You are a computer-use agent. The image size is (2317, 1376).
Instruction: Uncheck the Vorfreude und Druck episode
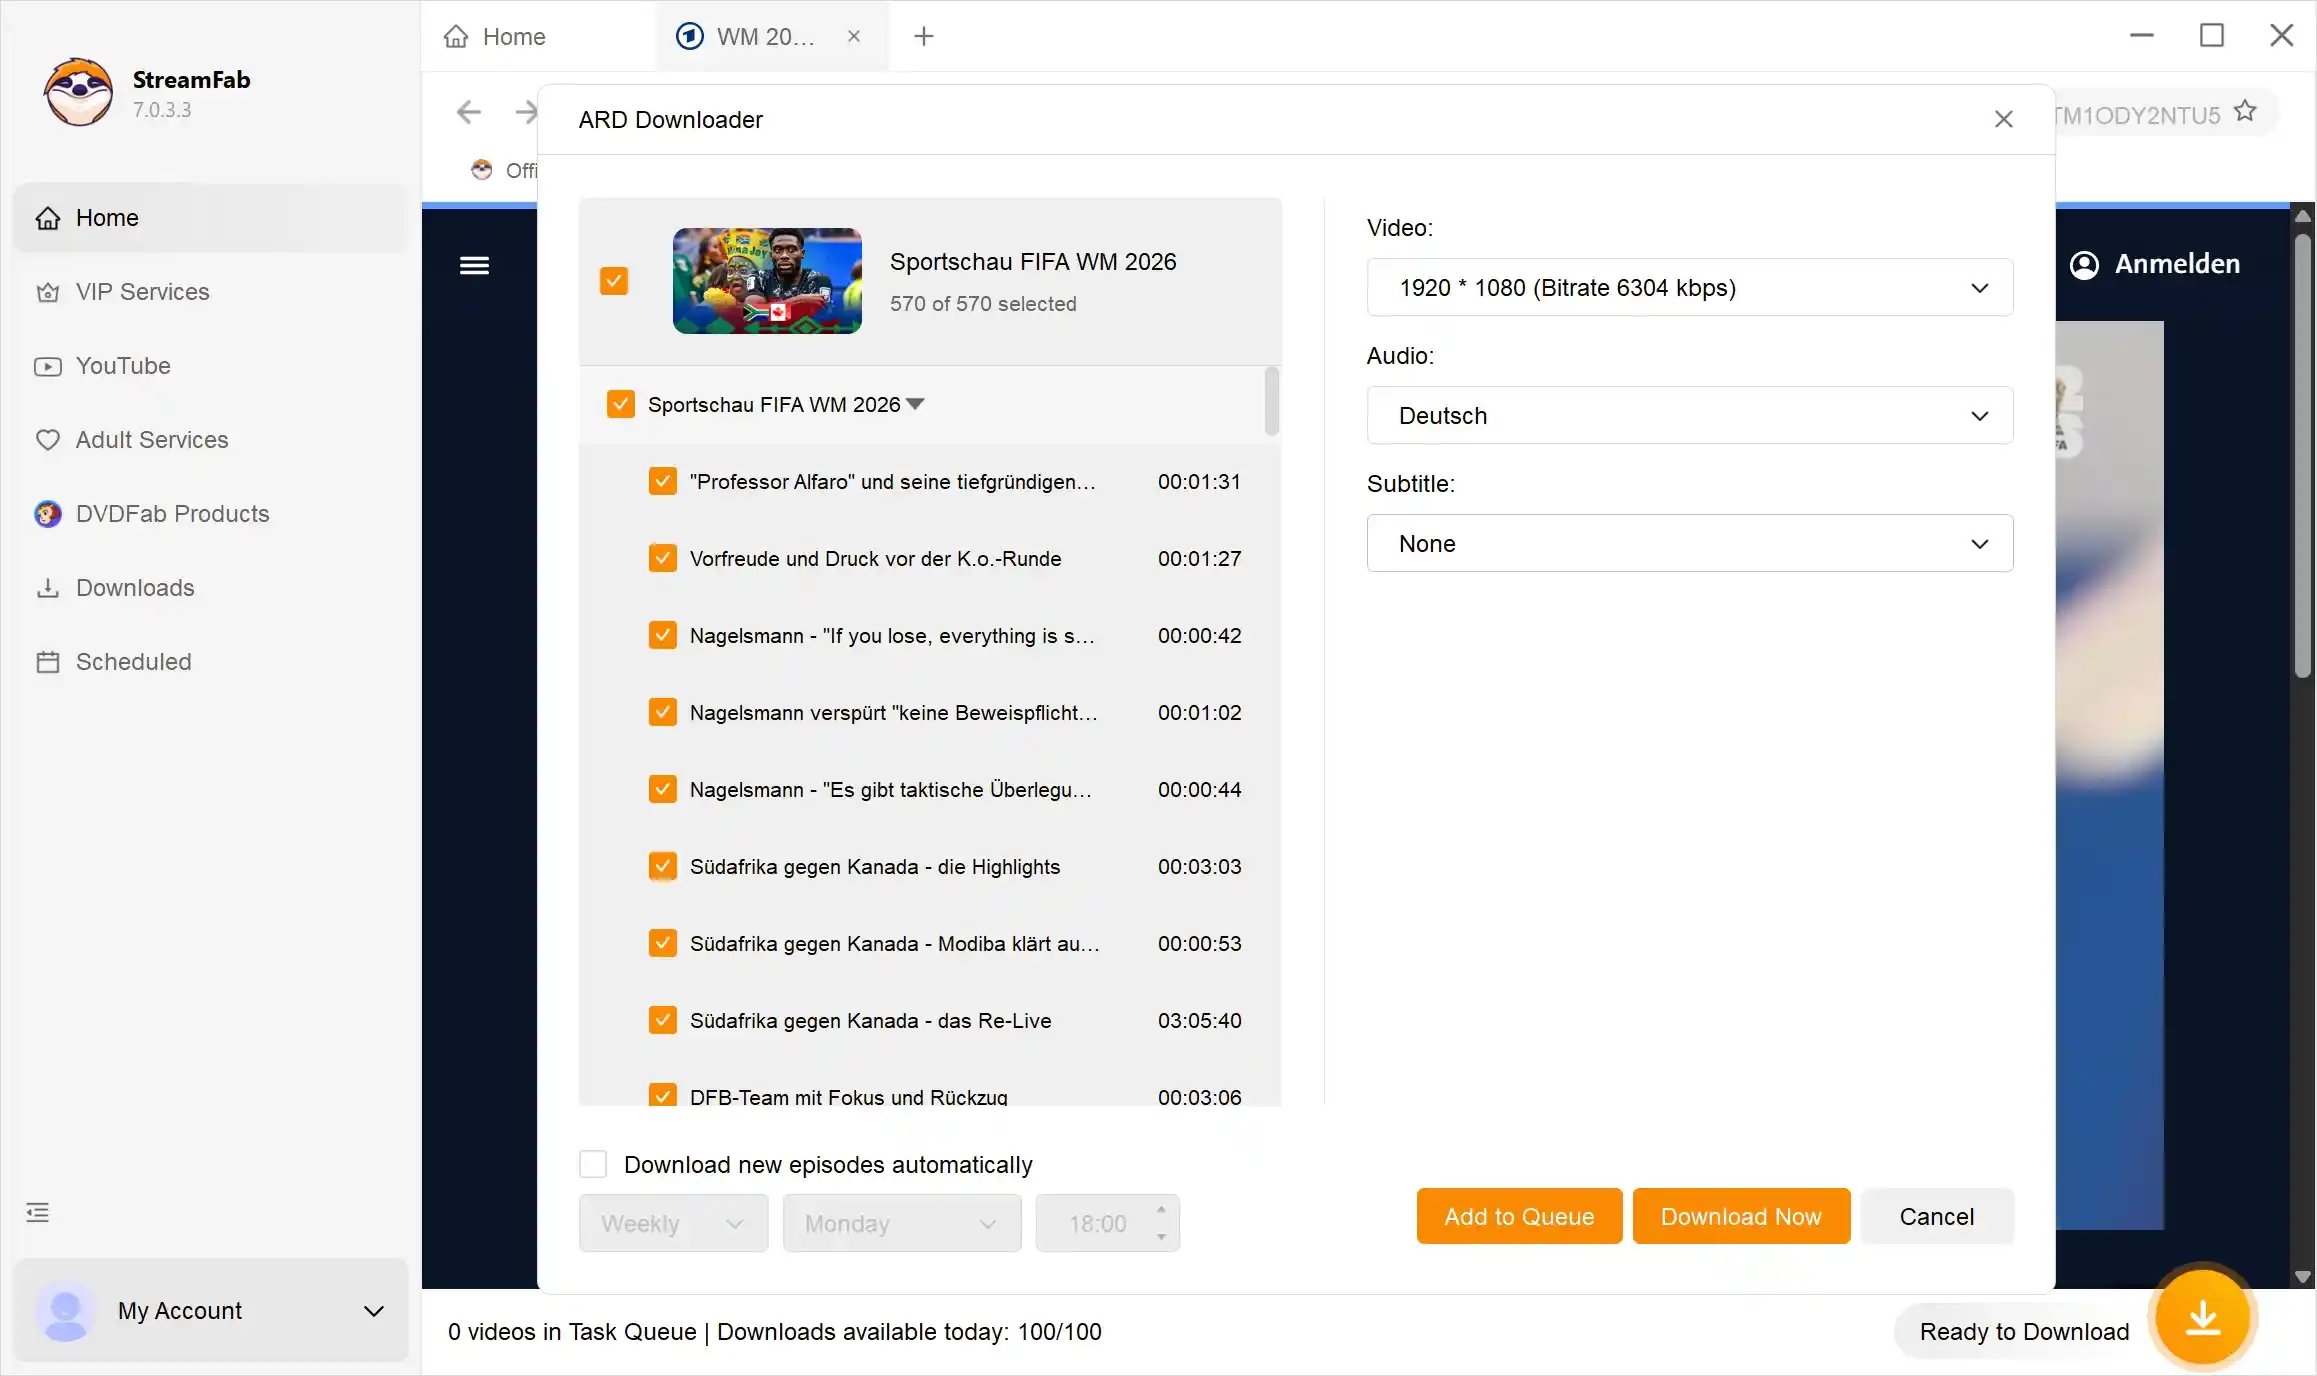[662, 558]
